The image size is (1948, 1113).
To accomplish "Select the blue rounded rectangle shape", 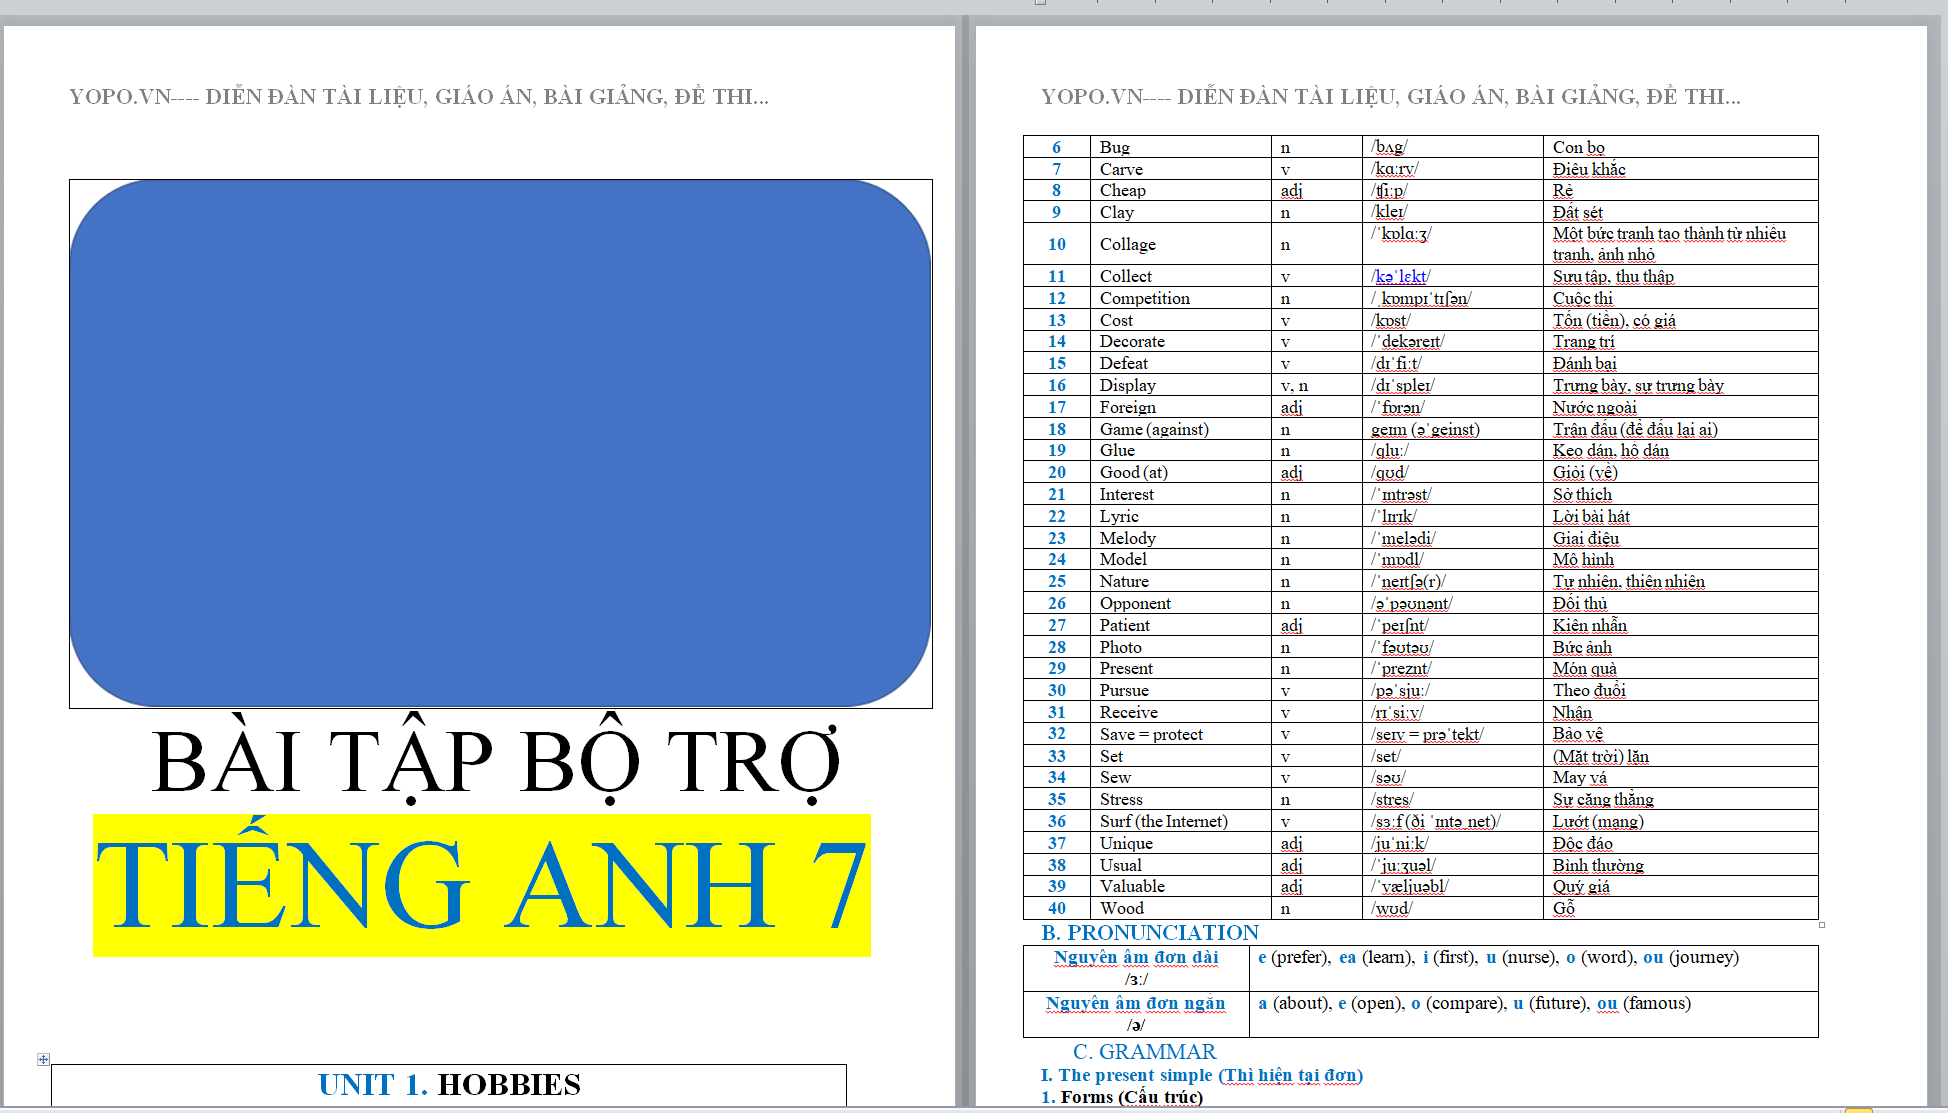I will click(x=500, y=443).
